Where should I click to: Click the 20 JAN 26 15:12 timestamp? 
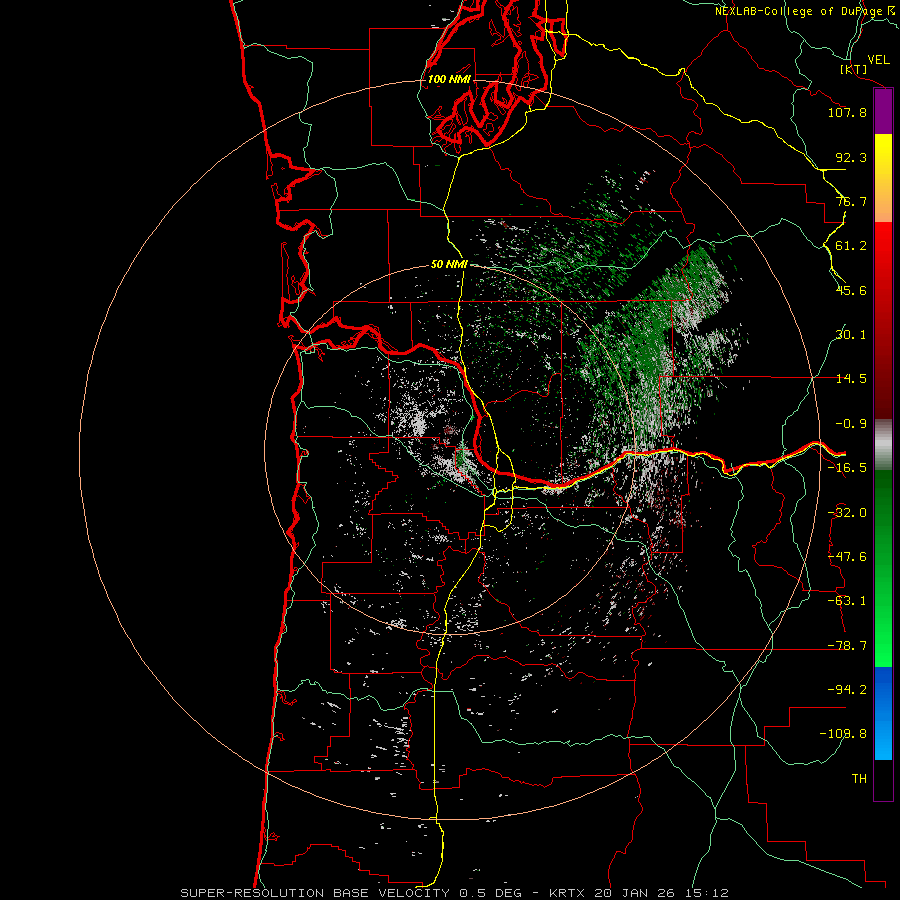pos(660,893)
